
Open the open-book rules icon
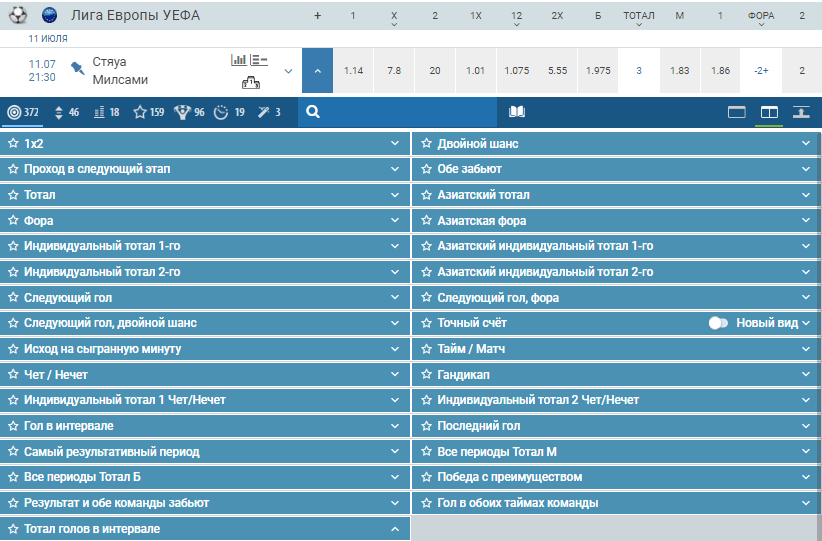(x=517, y=112)
